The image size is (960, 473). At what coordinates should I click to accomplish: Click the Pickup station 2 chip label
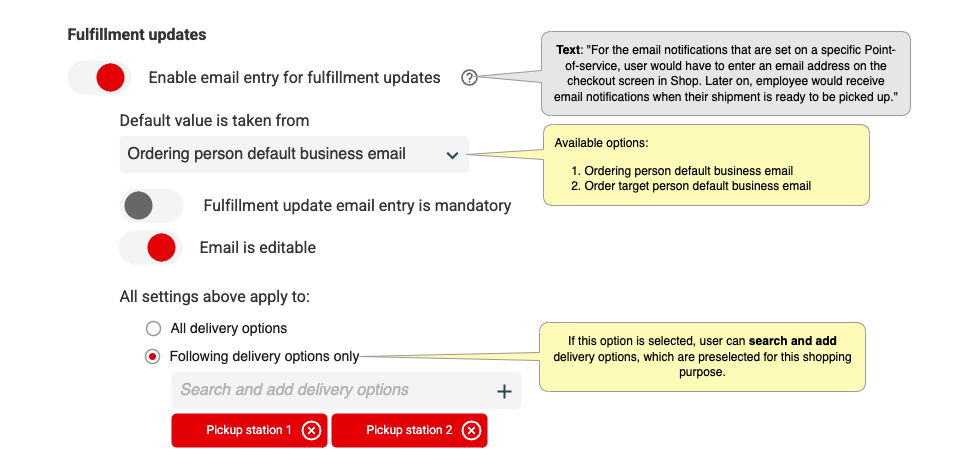[x=409, y=431]
